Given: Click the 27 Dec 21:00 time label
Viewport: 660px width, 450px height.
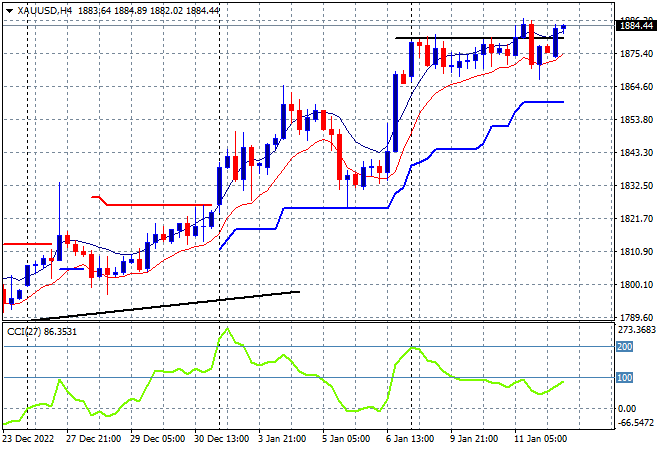Looking at the screenshot, I should [93, 439].
